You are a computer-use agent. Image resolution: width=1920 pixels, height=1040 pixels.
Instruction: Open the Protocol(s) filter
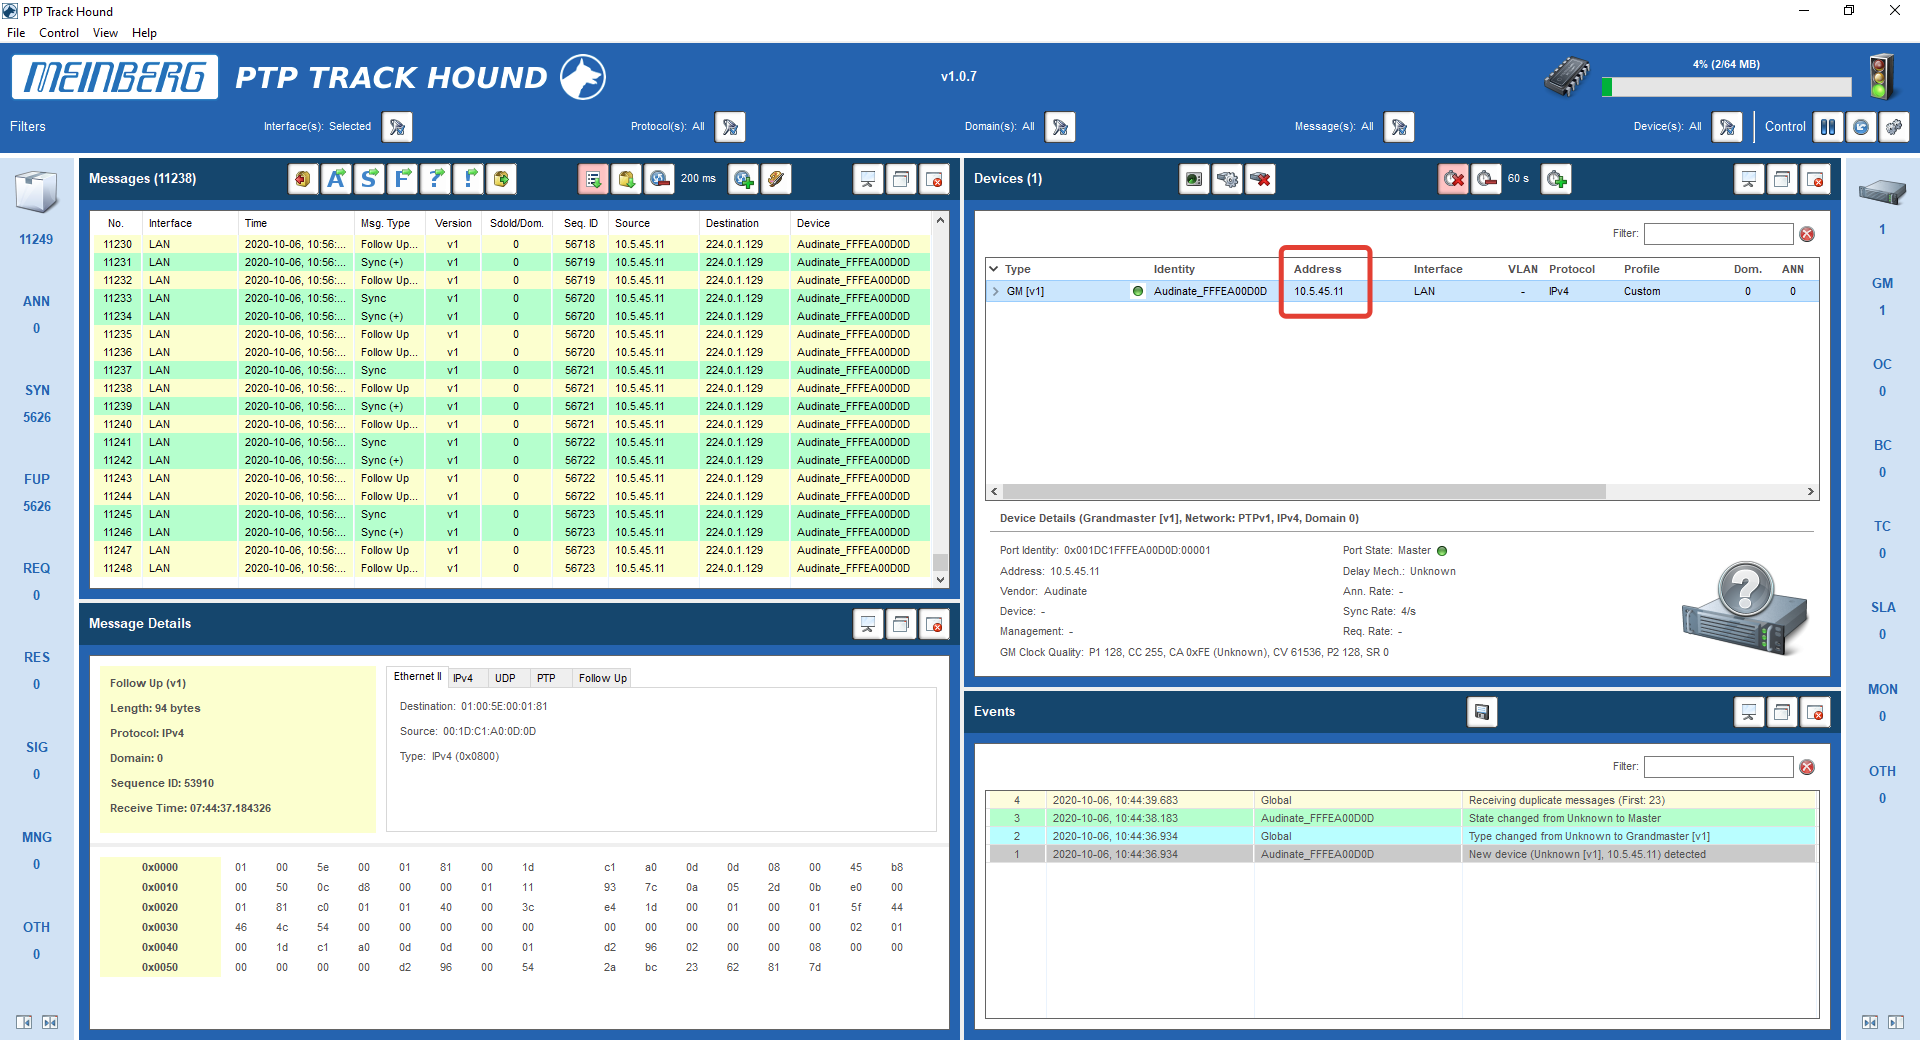(730, 127)
